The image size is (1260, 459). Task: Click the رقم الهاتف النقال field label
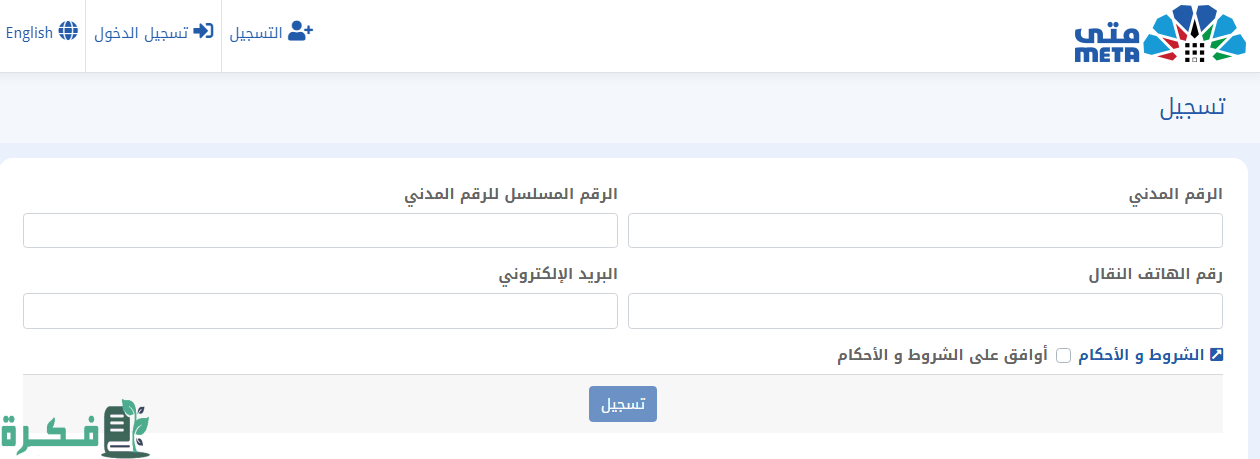1155,275
